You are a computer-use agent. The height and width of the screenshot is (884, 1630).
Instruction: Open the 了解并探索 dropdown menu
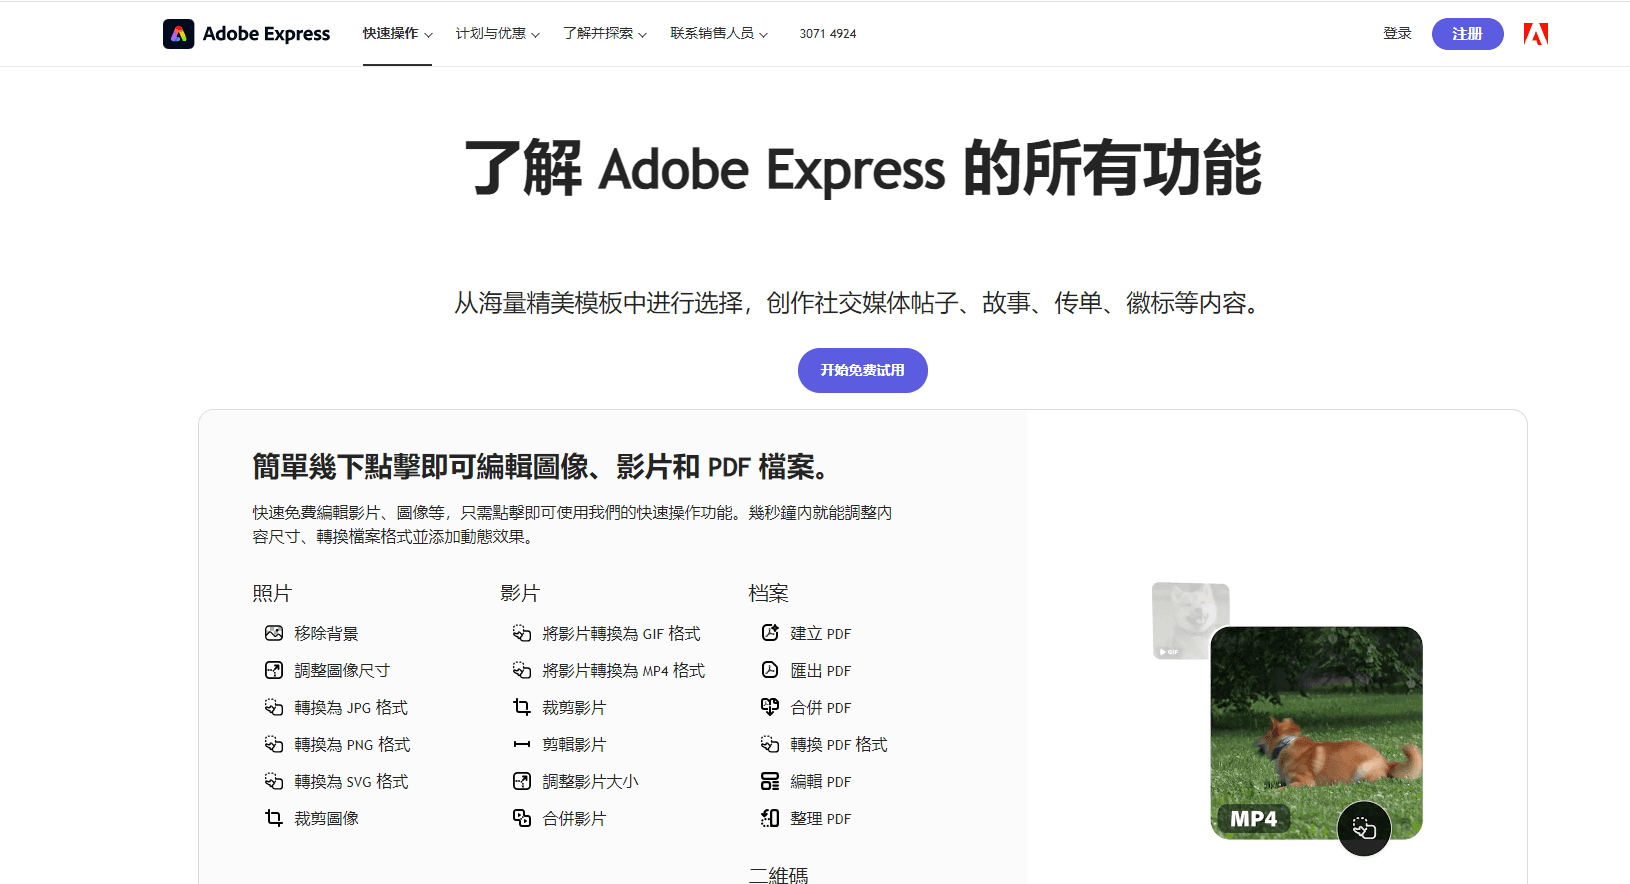pos(604,34)
